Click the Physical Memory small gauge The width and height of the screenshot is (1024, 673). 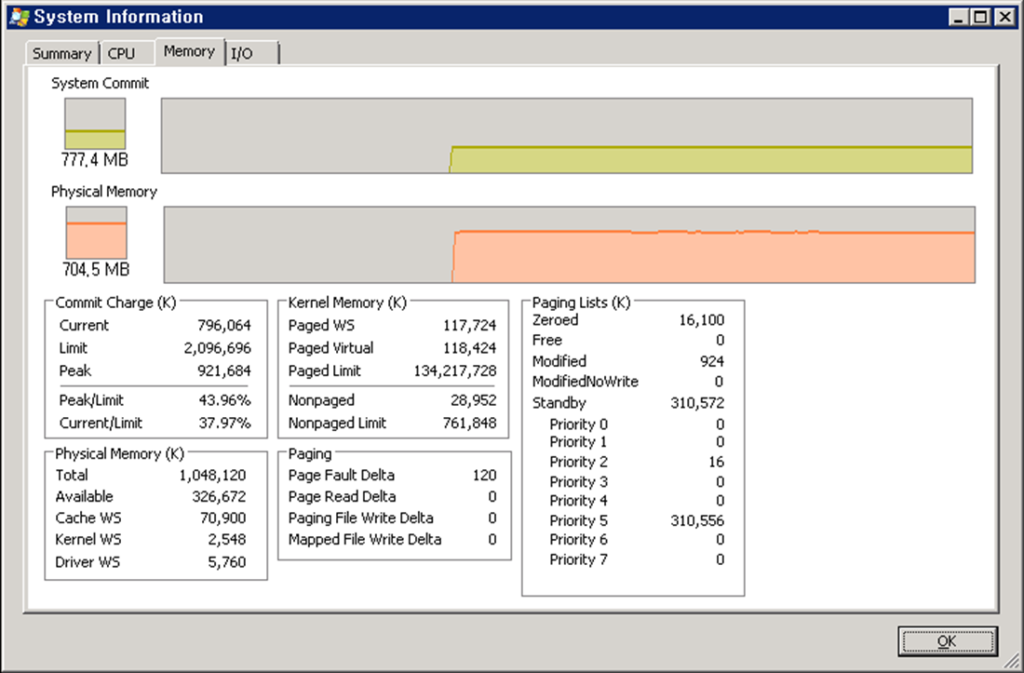pyautogui.click(x=96, y=233)
